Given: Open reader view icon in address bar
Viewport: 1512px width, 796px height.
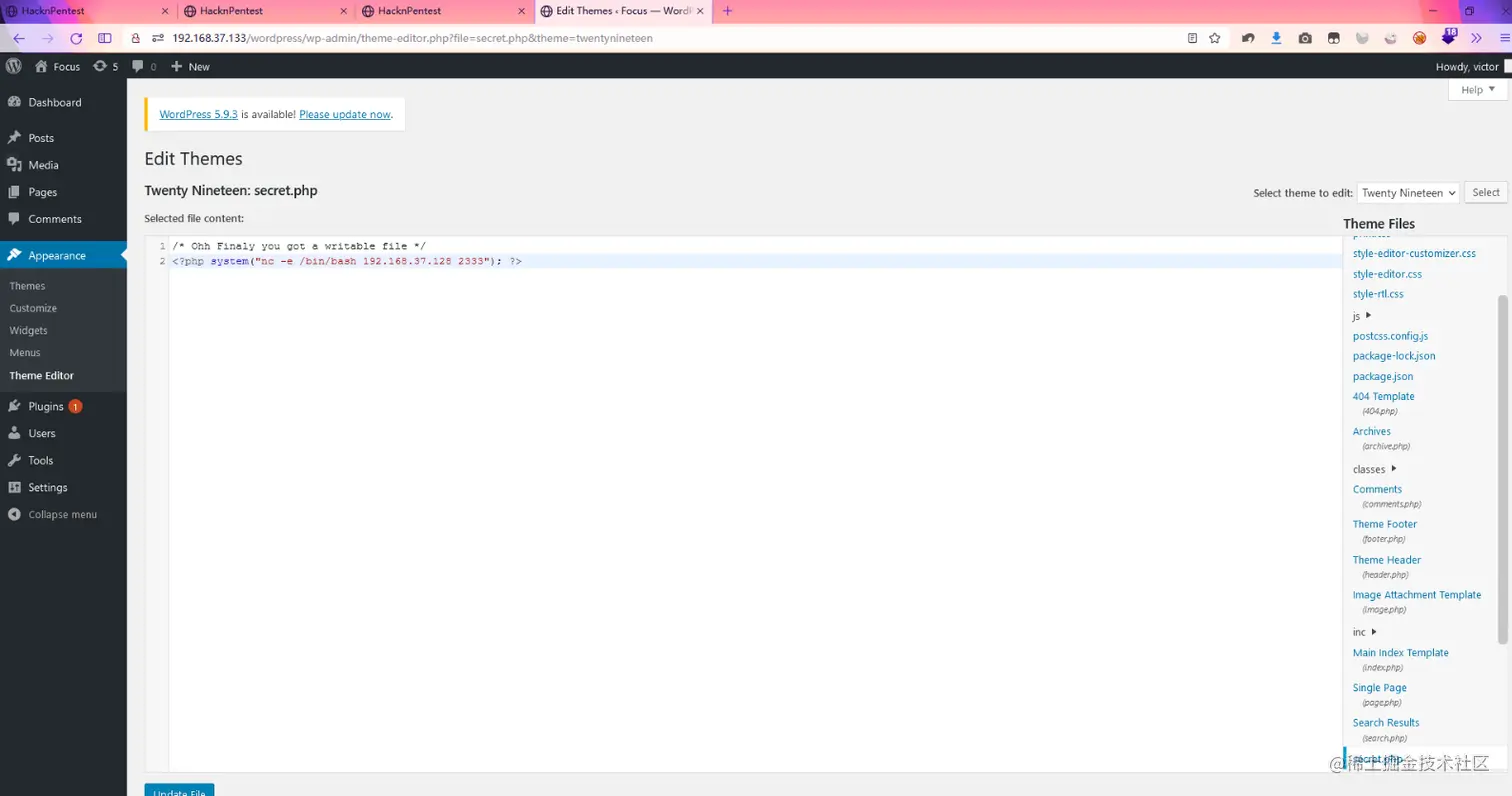Looking at the screenshot, I should (1192, 38).
